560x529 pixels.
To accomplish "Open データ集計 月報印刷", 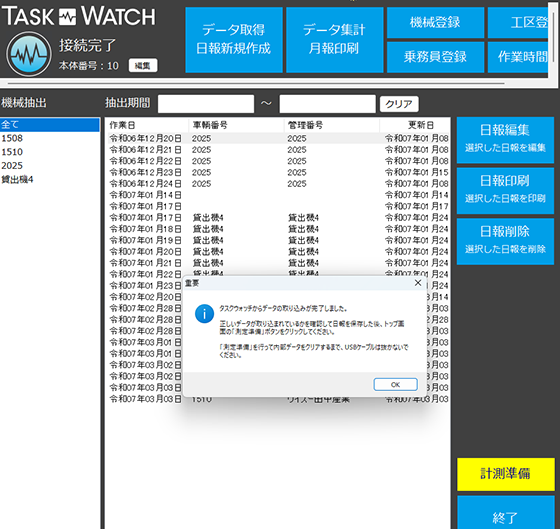I will click(x=334, y=40).
